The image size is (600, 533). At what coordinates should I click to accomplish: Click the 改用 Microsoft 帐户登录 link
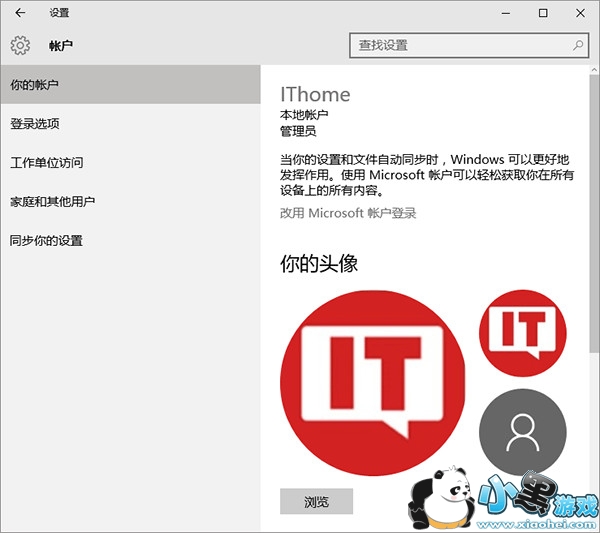(x=348, y=213)
